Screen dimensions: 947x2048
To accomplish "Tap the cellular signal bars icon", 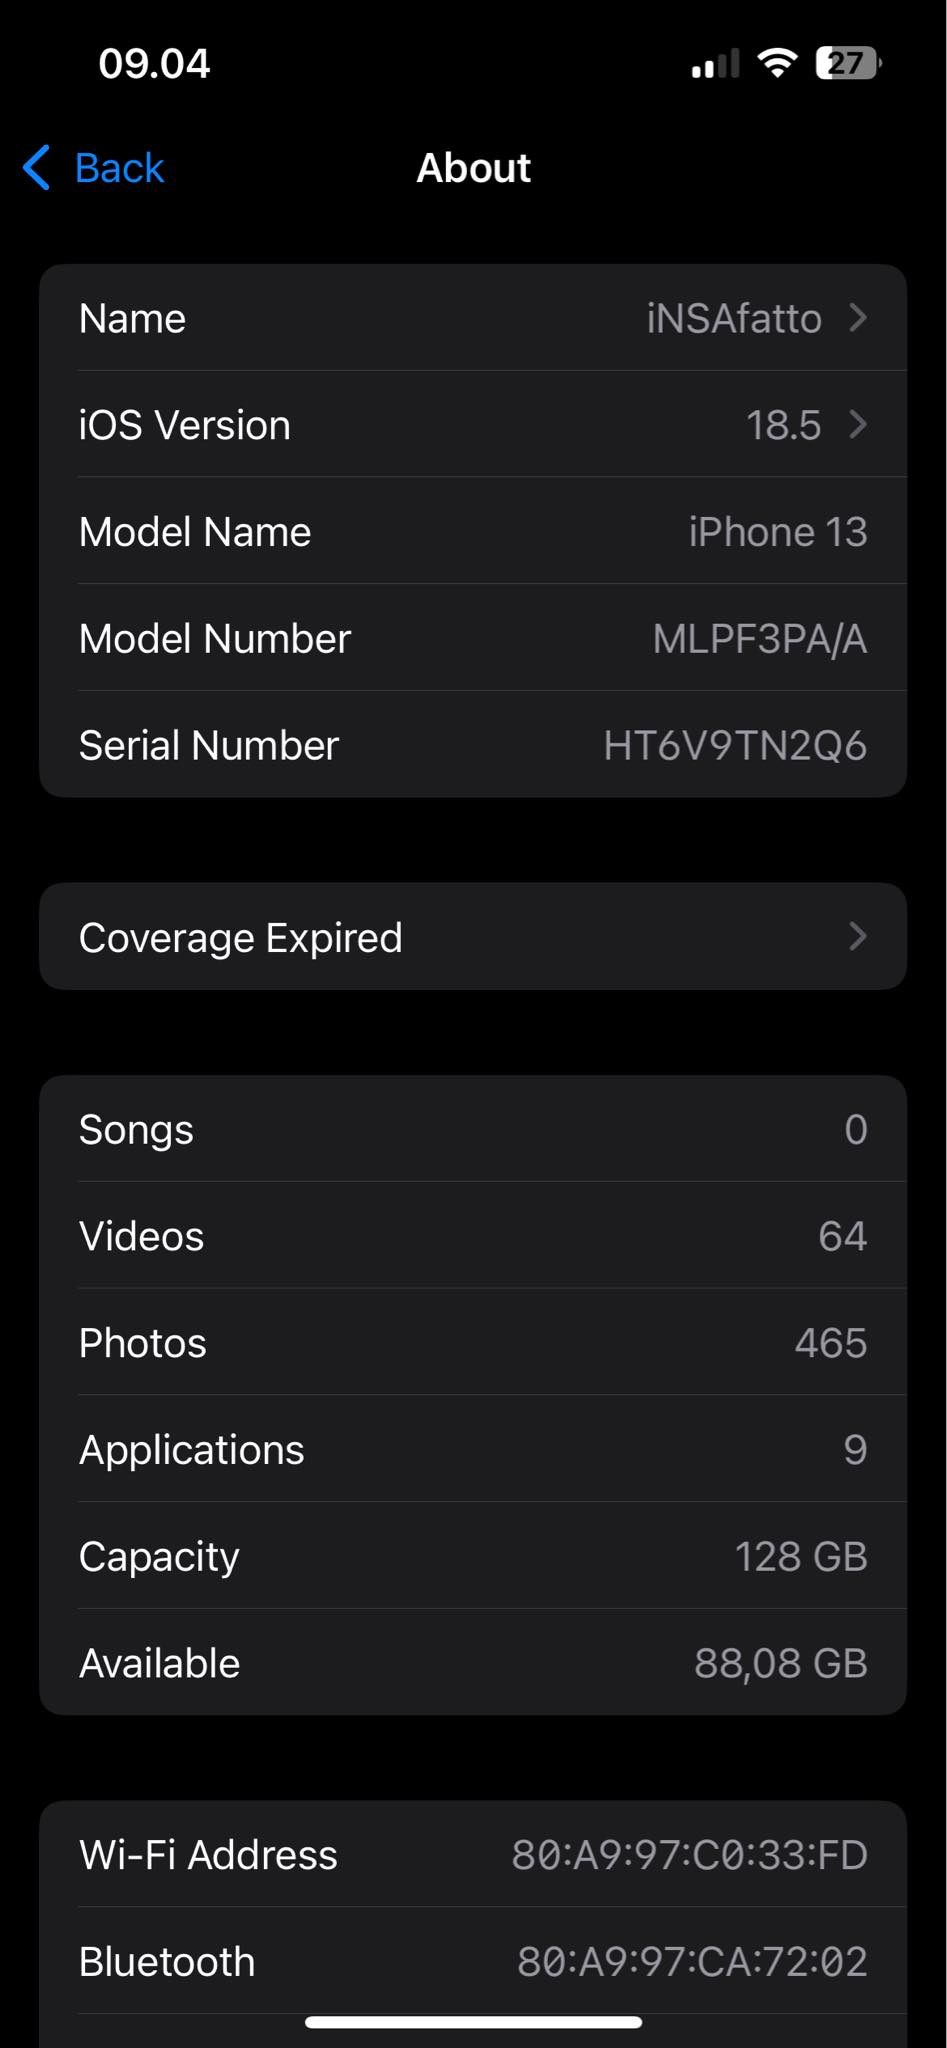I will coord(715,64).
